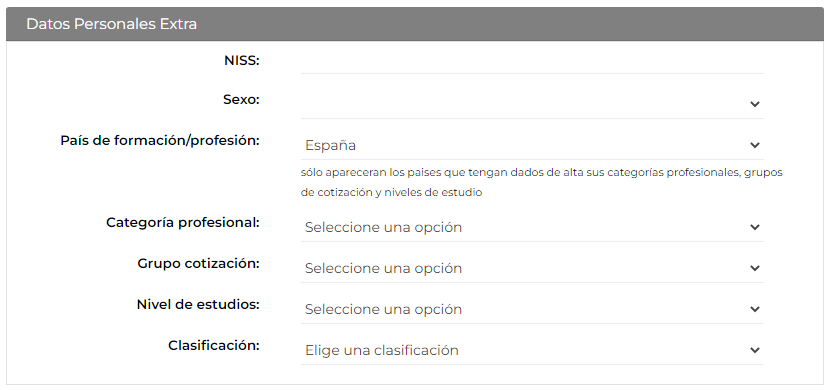Click the Nivel de estudios chevron arrow
The height and width of the screenshot is (390, 831).
click(755, 309)
